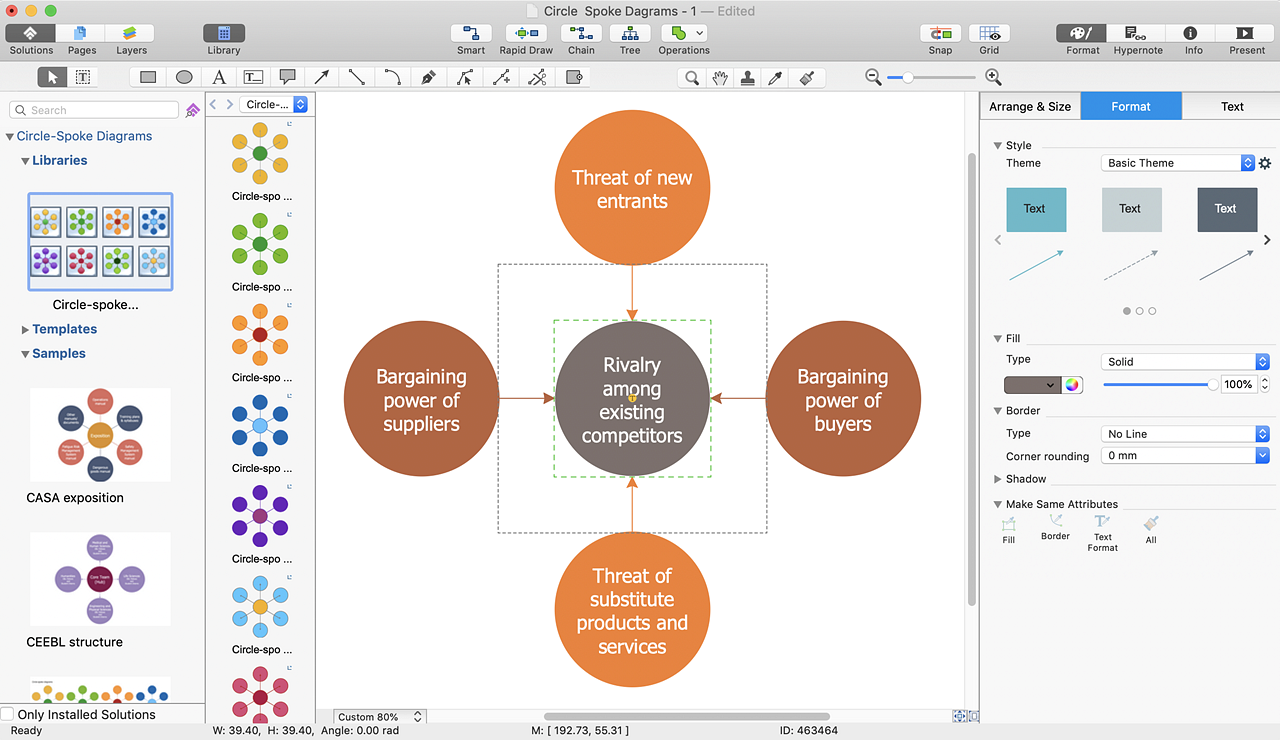Open the Rapid Draw tool
Viewport: 1280px width, 740px height.
tap(526, 33)
